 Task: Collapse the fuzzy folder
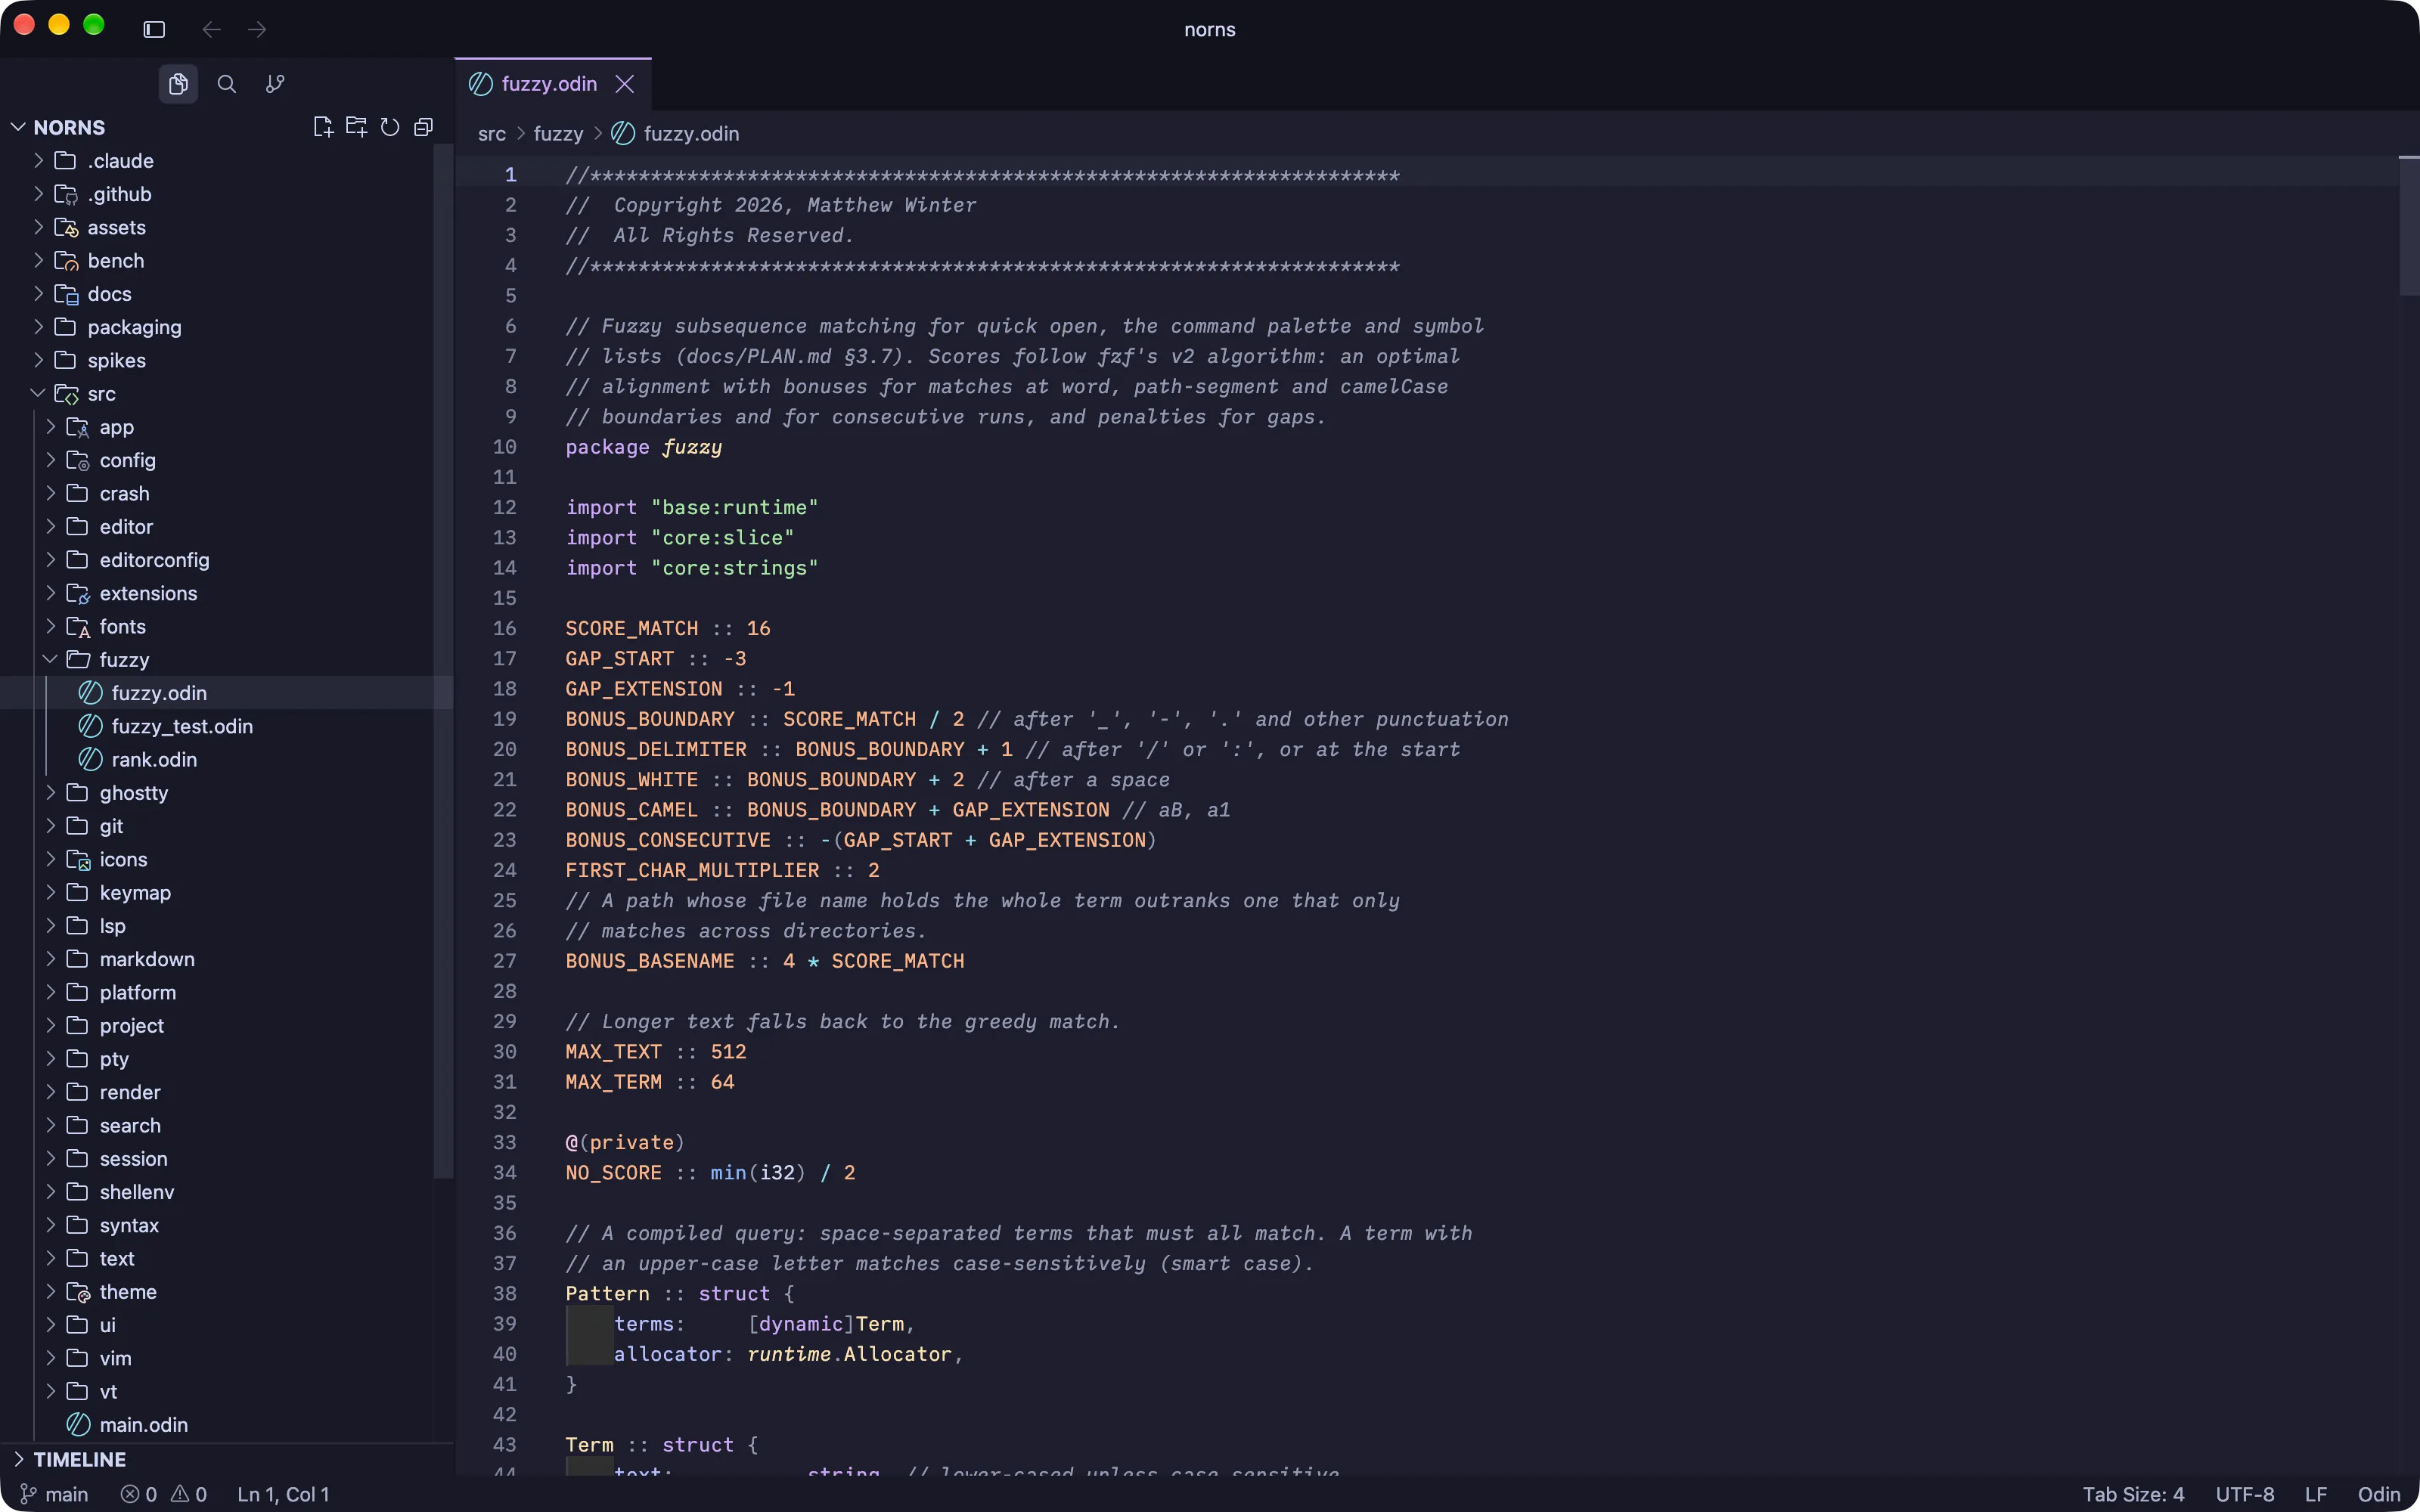tap(50, 660)
